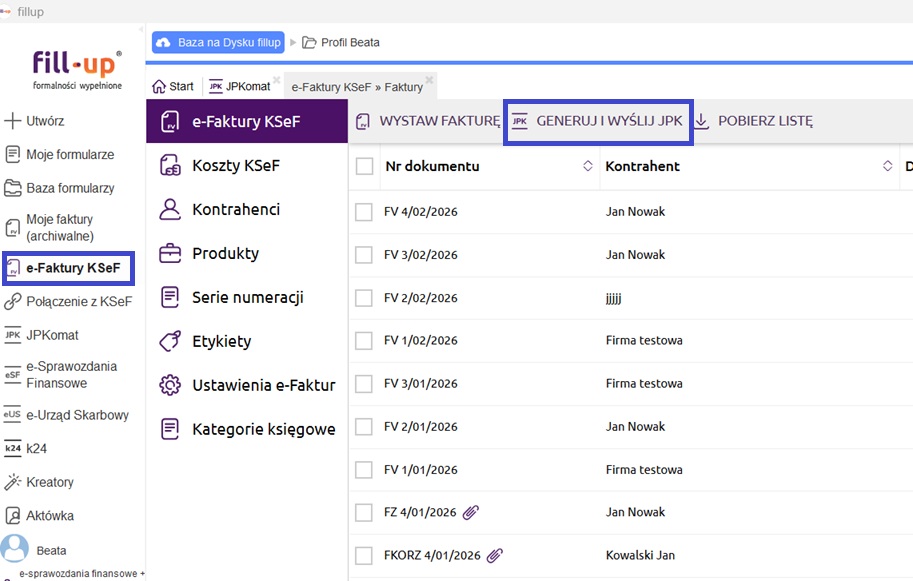Open the Profil Beata breadcrumb folder

340,43
